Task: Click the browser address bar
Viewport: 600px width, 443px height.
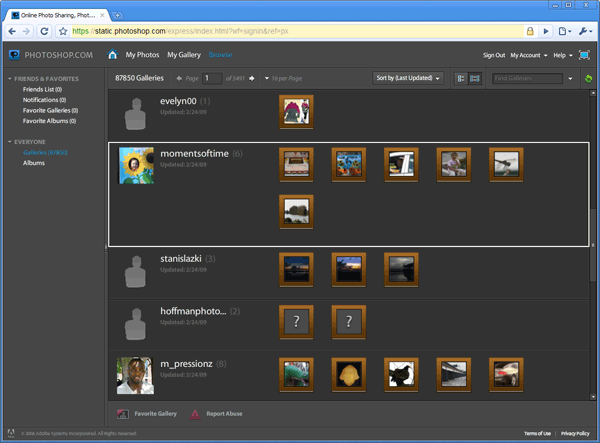Action: pos(297,31)
